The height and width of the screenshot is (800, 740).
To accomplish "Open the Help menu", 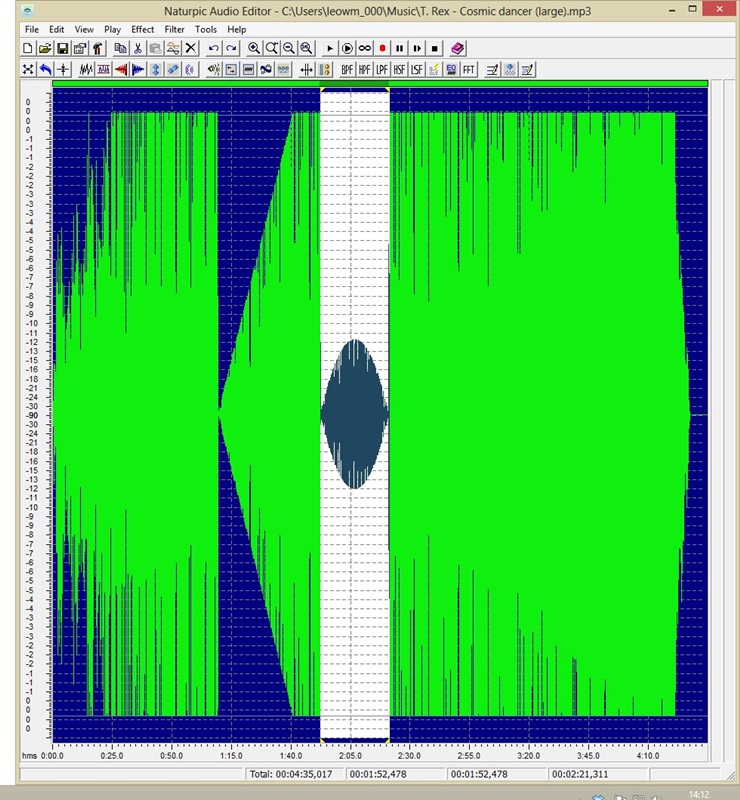I will click(x=236, y=30).
